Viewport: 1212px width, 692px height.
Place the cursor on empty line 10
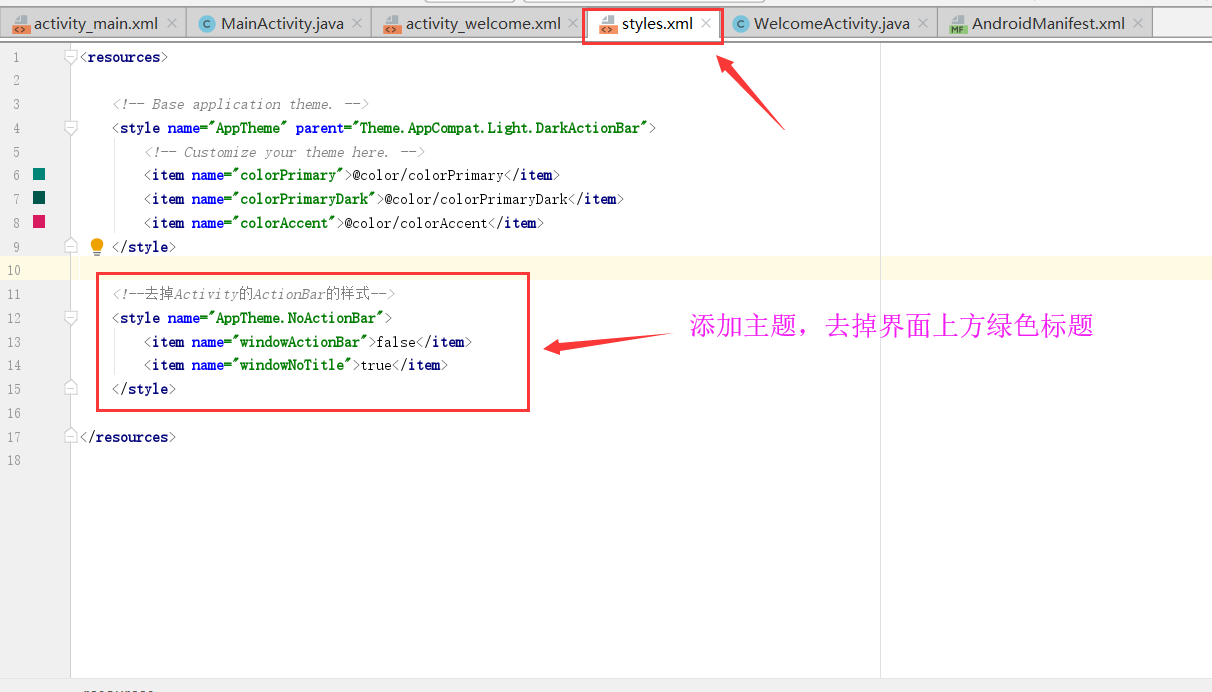click(640, 270)
